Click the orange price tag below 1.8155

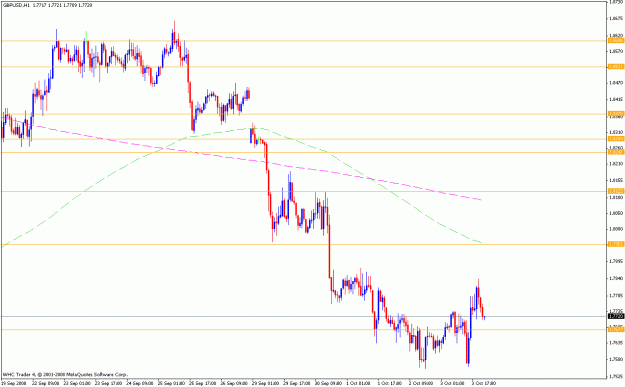[x=615, y=191]
